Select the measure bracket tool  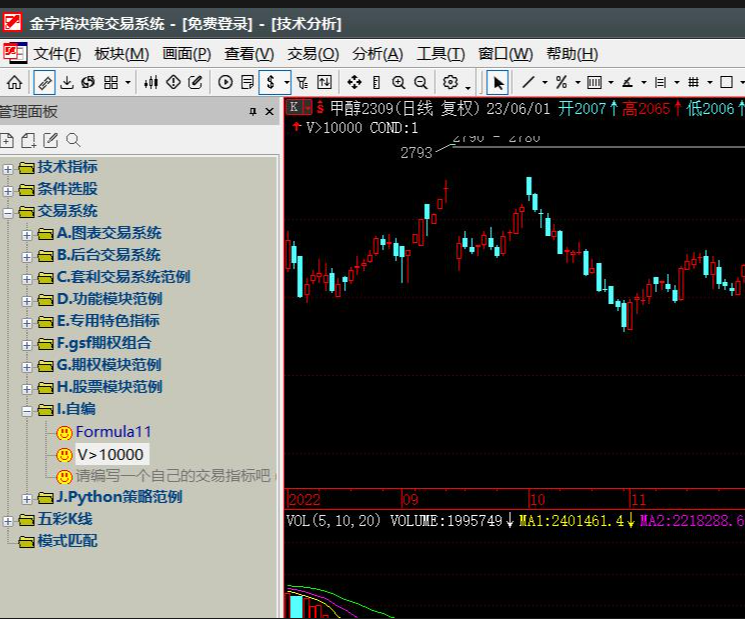pos(660,83)
